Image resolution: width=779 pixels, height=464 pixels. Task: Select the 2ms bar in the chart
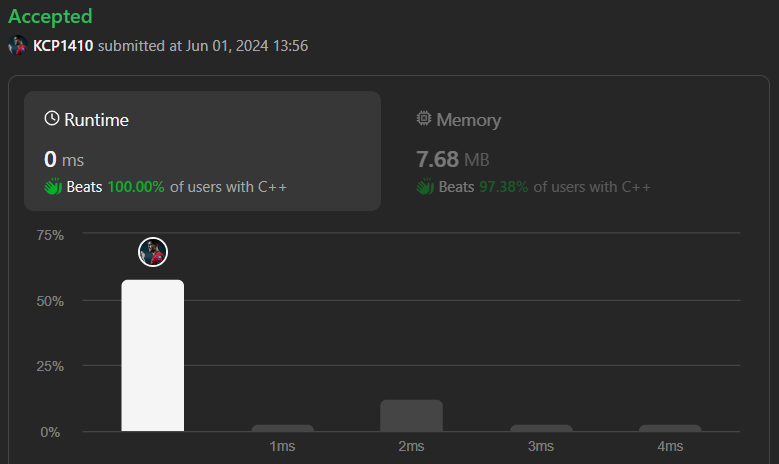click(411, 415)
